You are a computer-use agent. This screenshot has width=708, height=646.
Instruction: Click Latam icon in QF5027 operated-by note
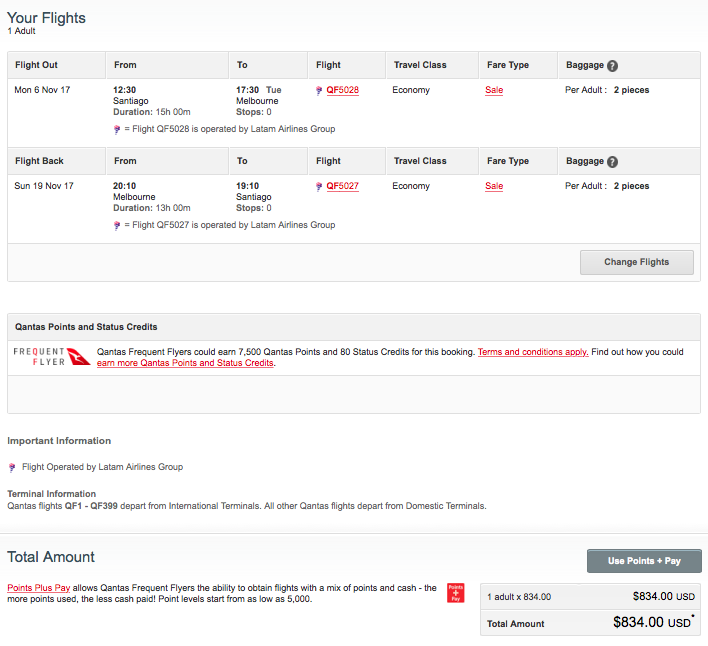[117, 225]
